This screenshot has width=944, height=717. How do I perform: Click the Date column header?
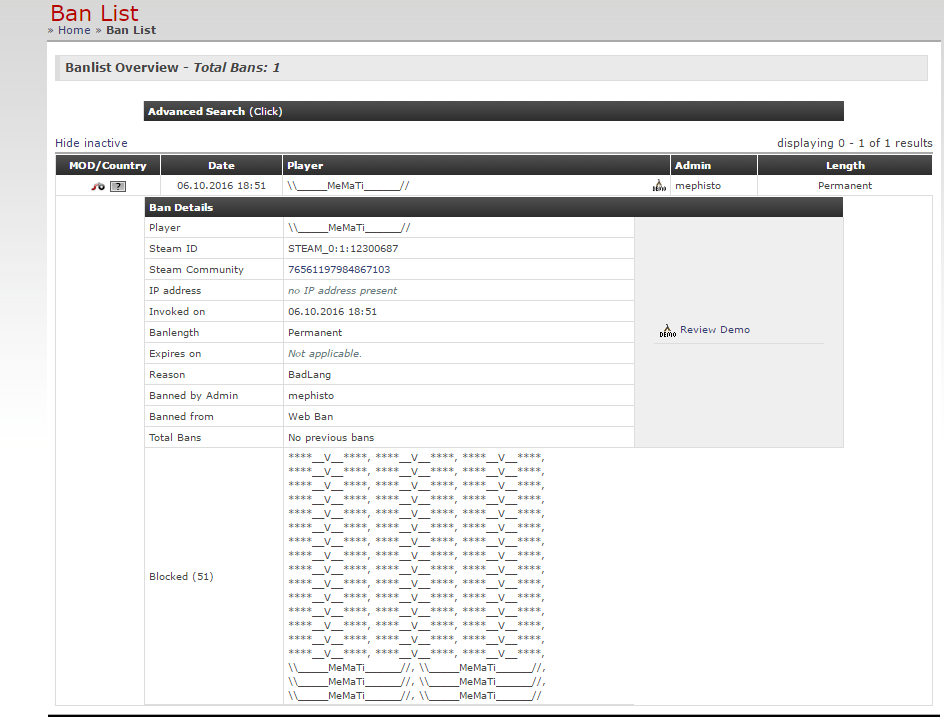point(221,166)
